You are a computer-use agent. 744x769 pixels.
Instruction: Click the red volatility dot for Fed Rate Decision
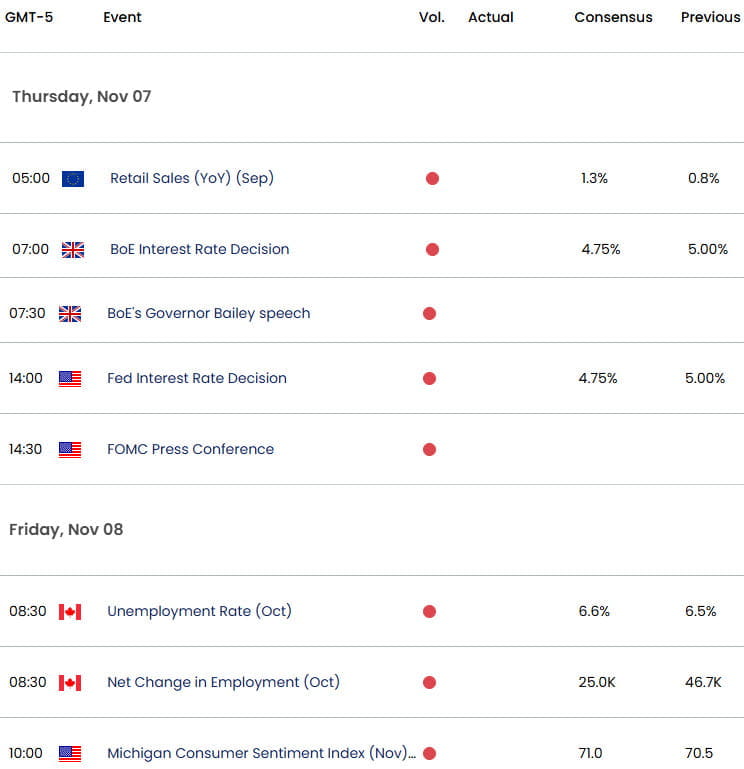point(429,379)
